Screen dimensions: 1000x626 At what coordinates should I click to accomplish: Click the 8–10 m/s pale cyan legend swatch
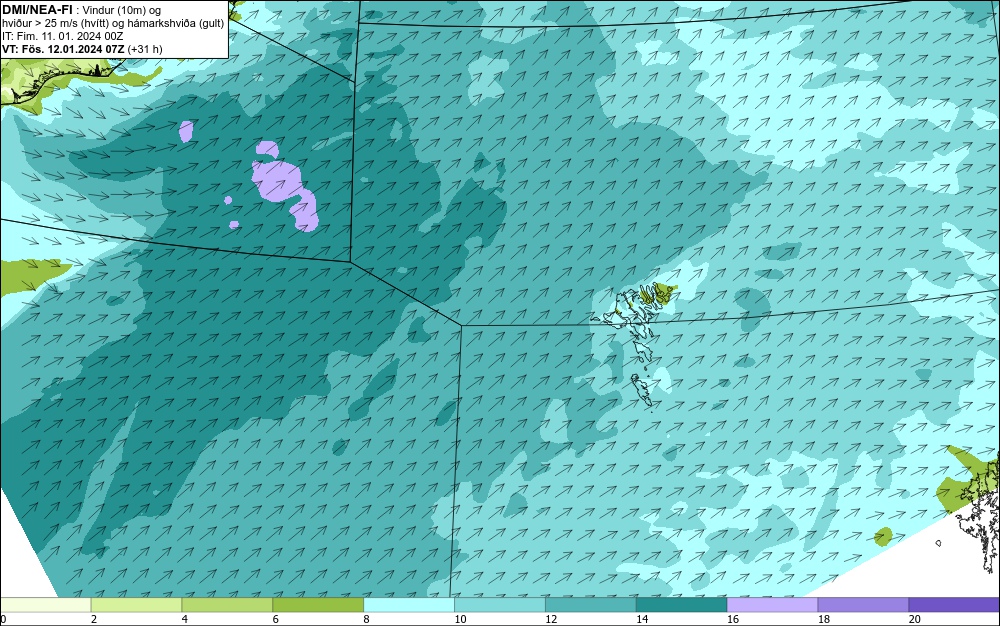click(x=409, y=604)
